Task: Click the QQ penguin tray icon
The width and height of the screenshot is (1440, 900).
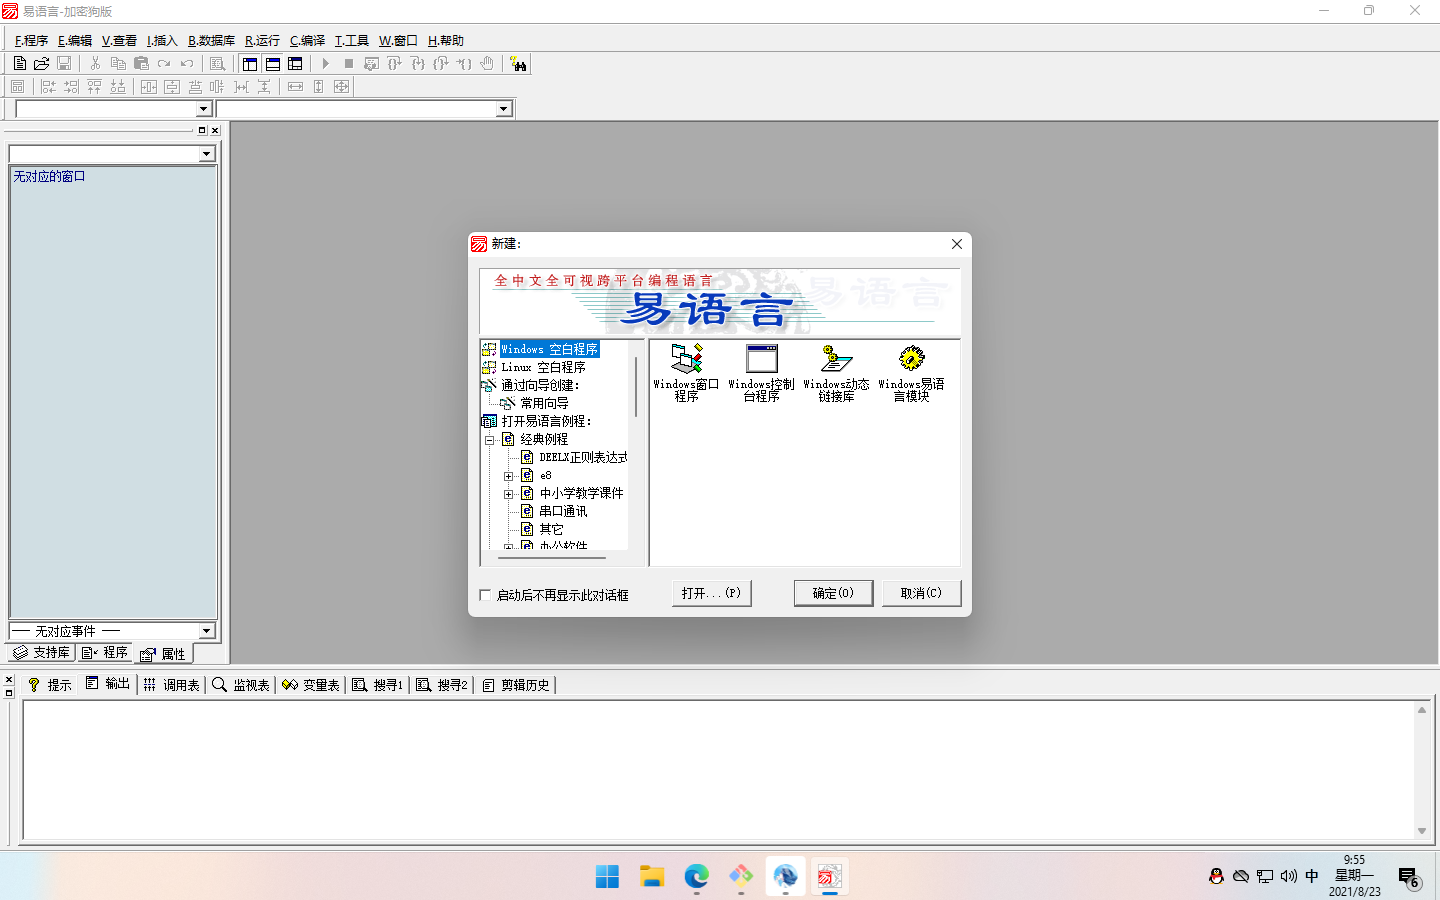Action: point(1216,876)
